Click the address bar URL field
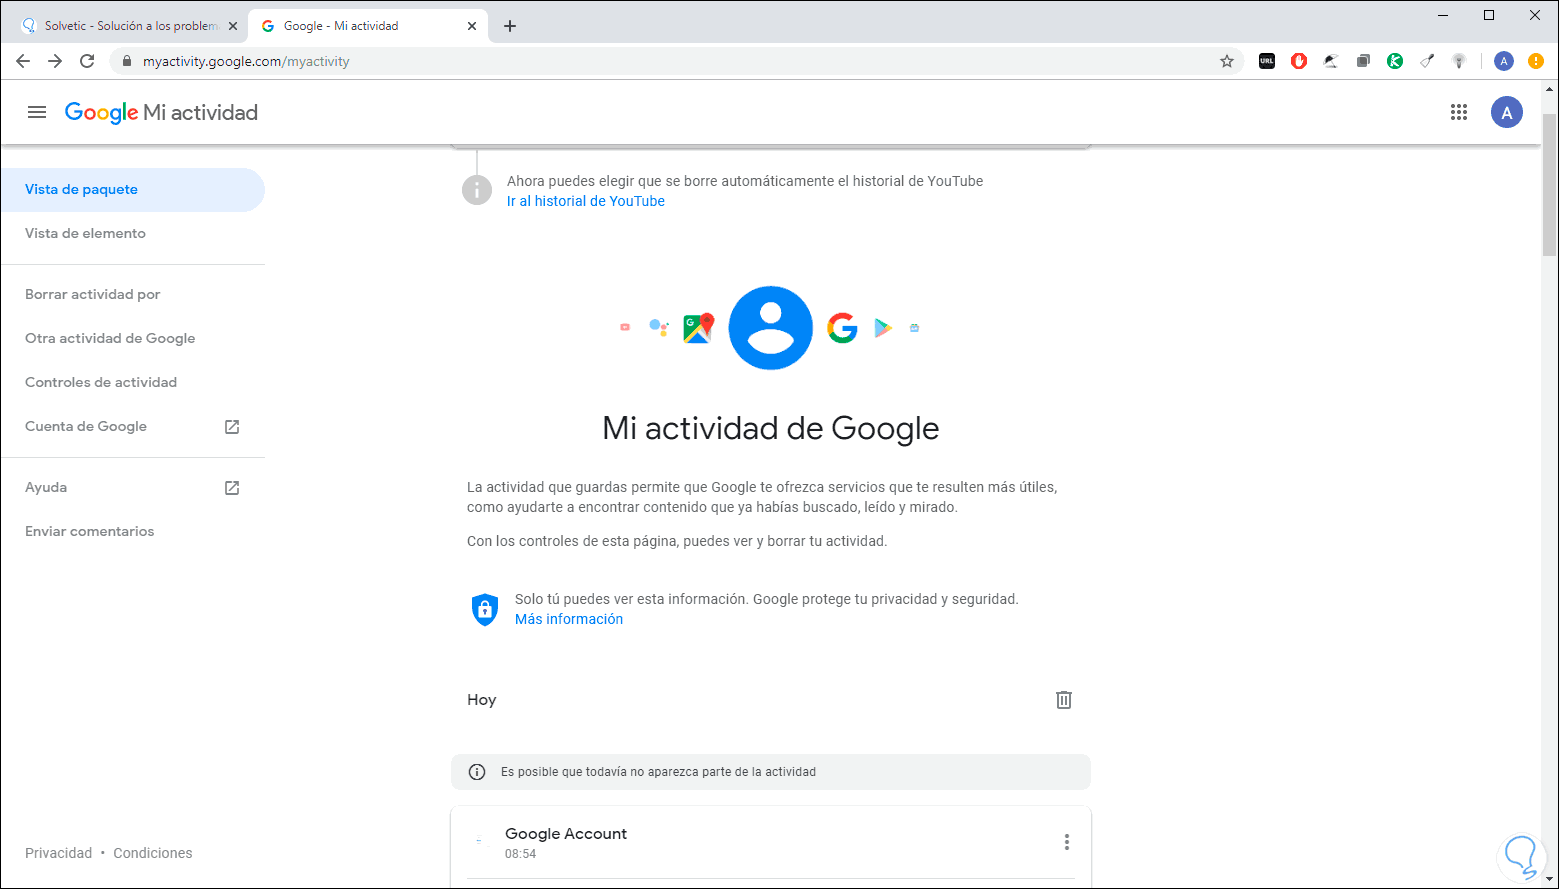Image resolution: width=1559 pixels, height=889 pixels. pos(600,61)
